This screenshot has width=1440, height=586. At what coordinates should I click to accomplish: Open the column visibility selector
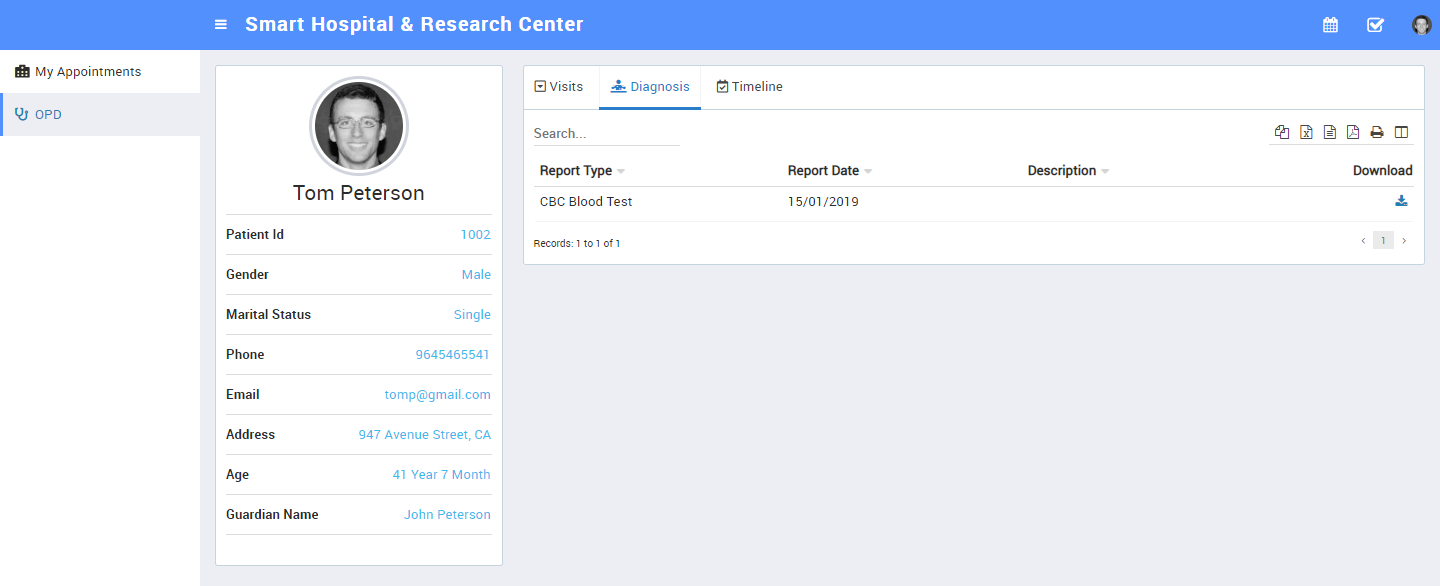click(1401, 132)
